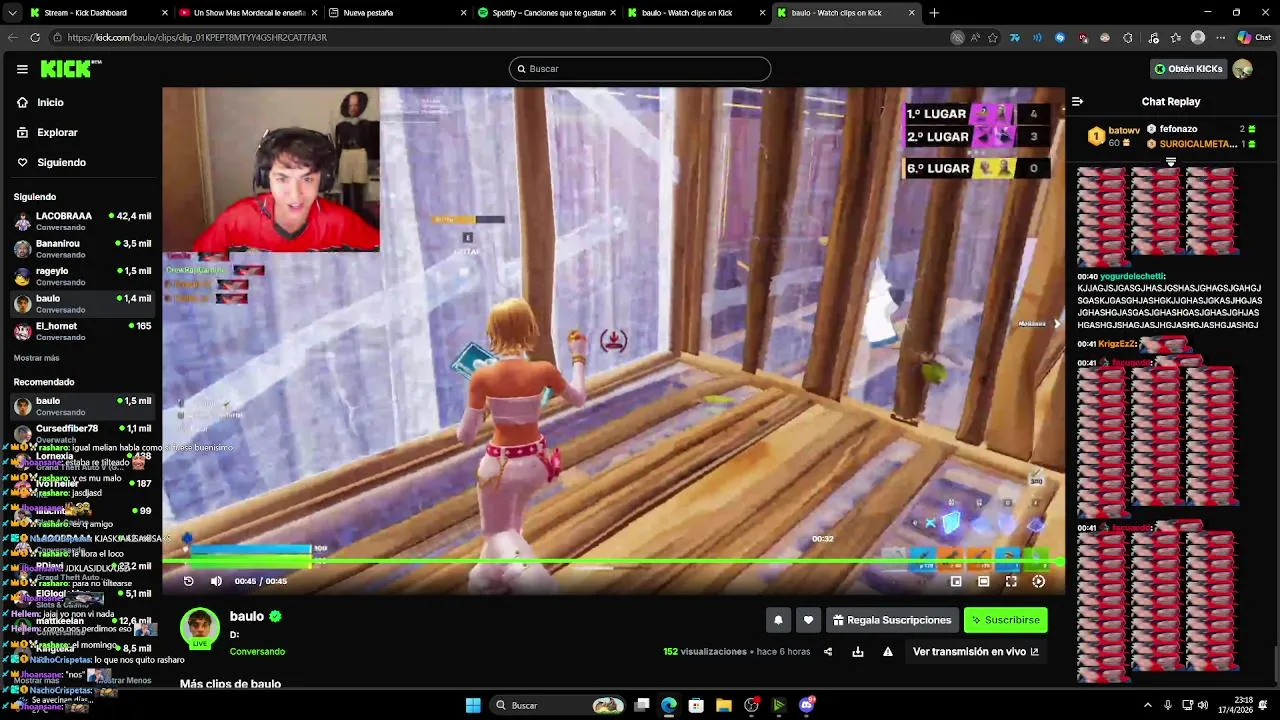This screenshot has height=720, width=1280.
Task: Open the Kick hamburger sidebar menu
Action: pos(22,69)
